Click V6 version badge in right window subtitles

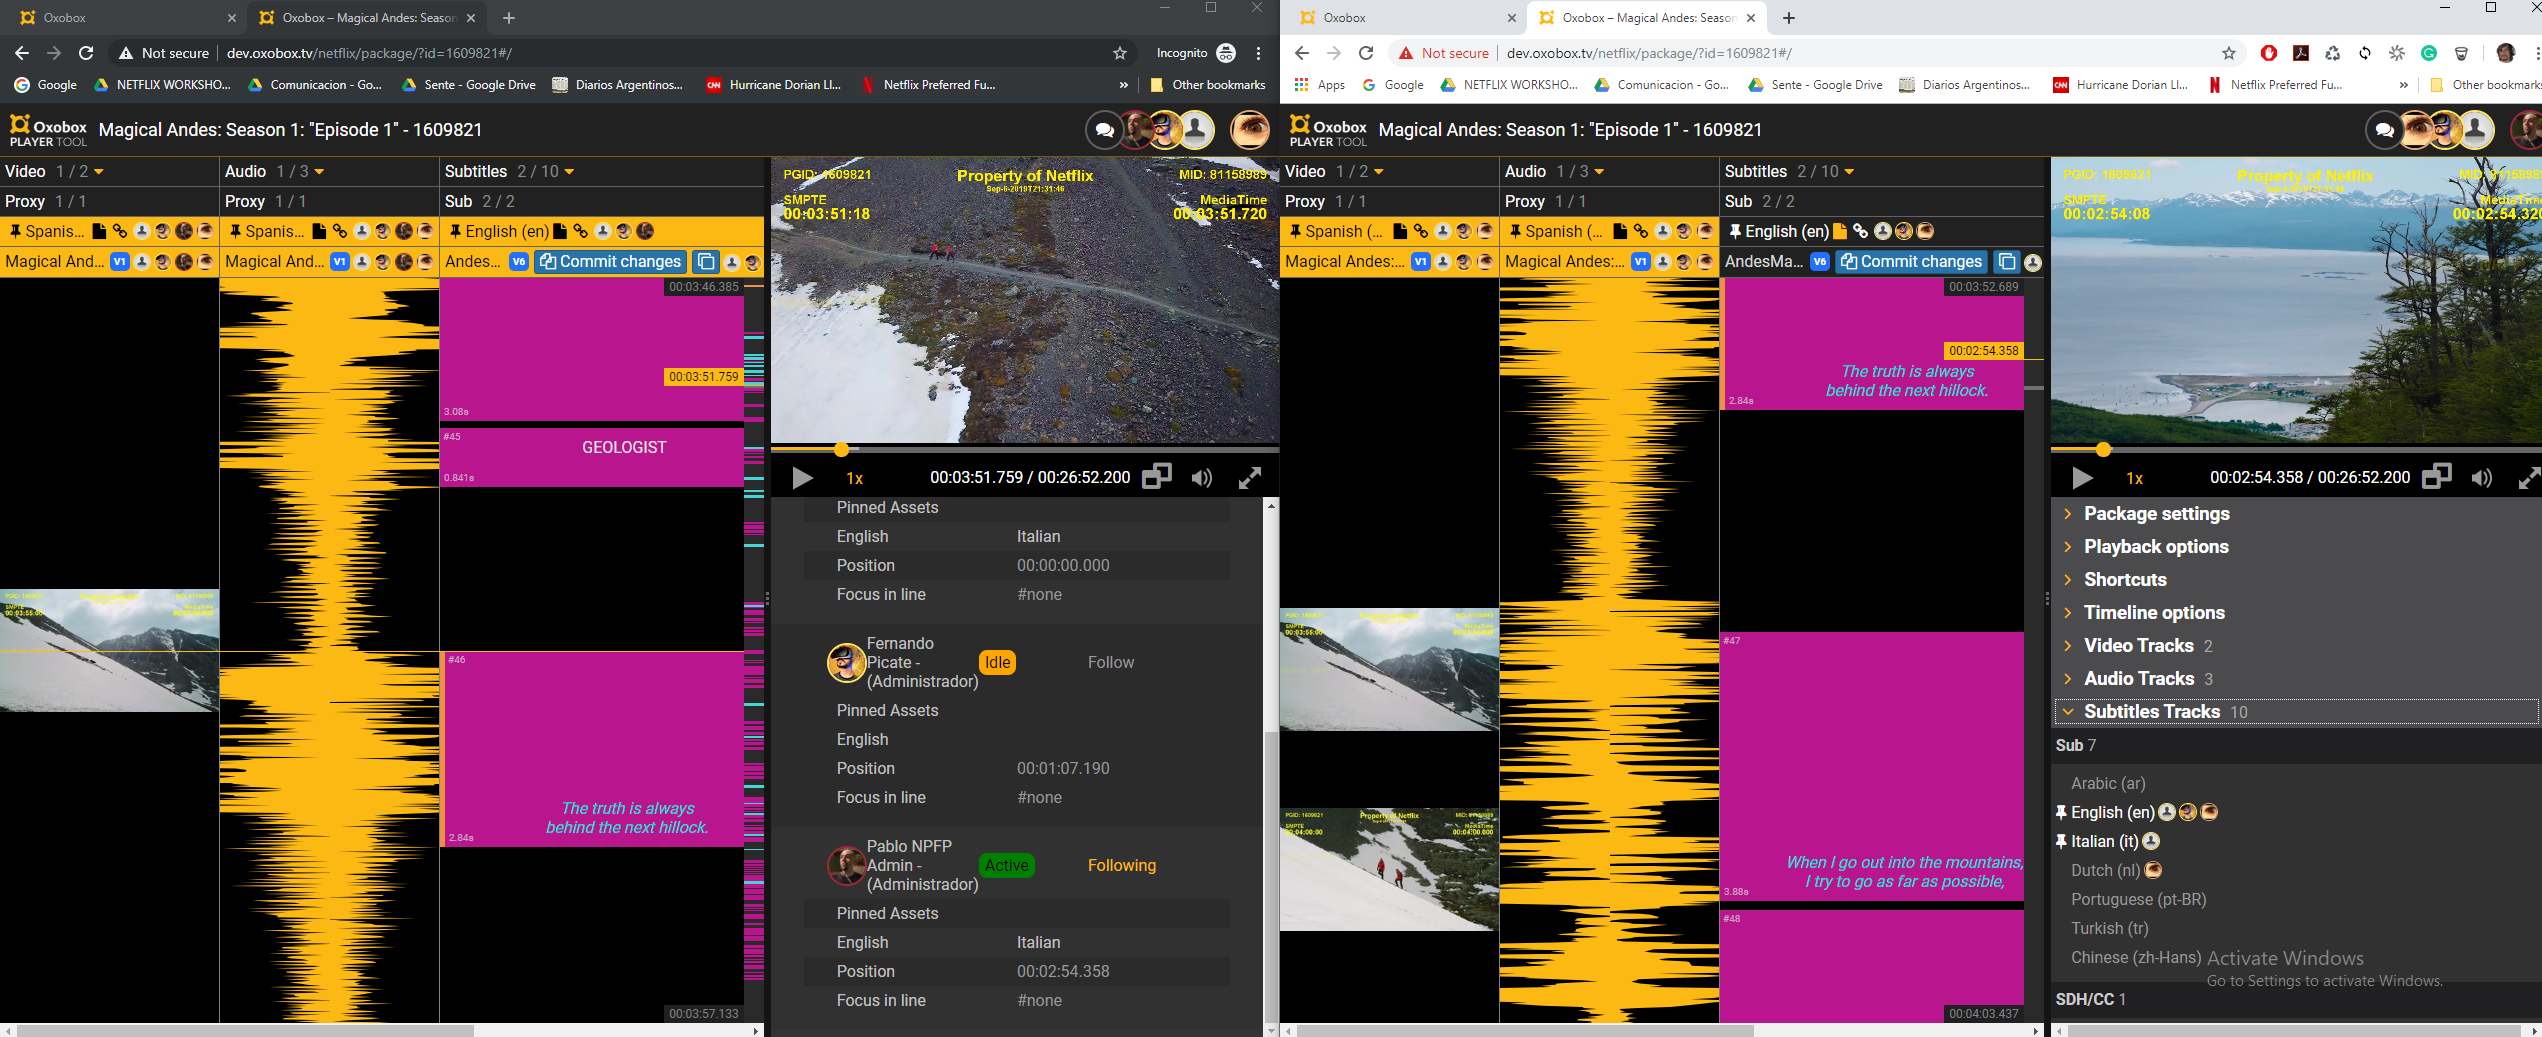tap(1820, 262)
